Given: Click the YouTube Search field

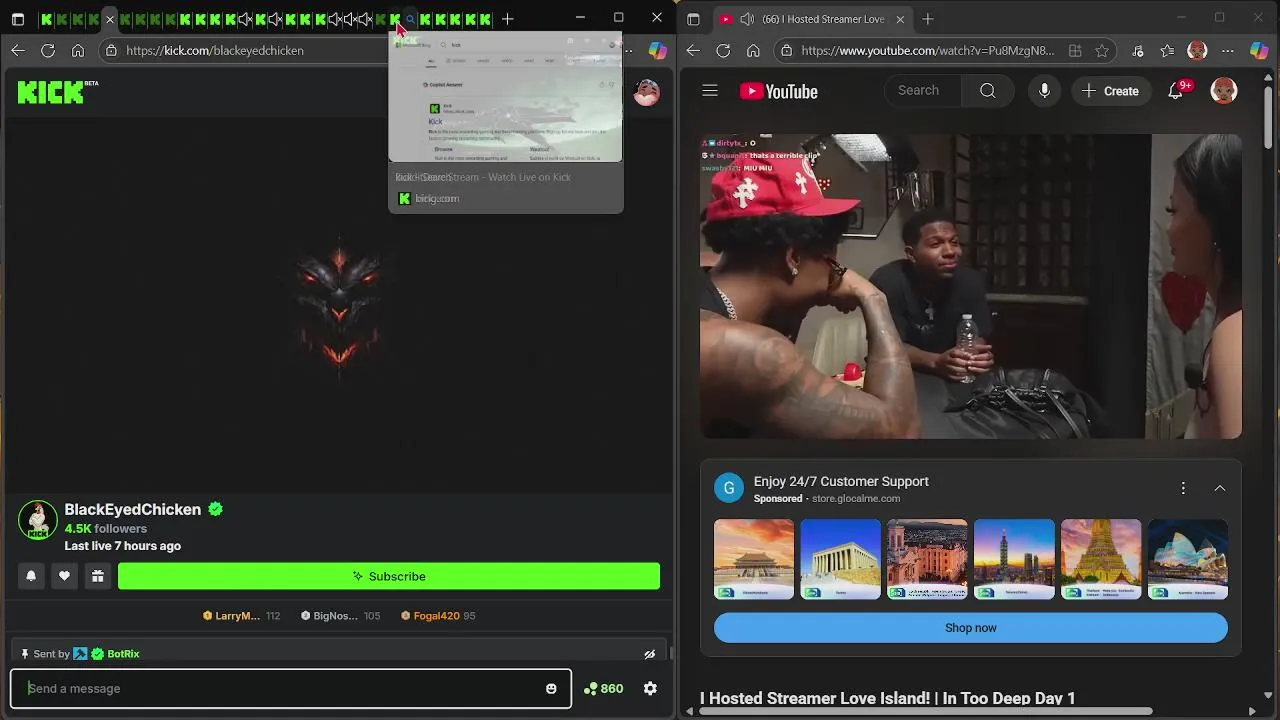Looking at the screenshot, I should coord(923,91).
